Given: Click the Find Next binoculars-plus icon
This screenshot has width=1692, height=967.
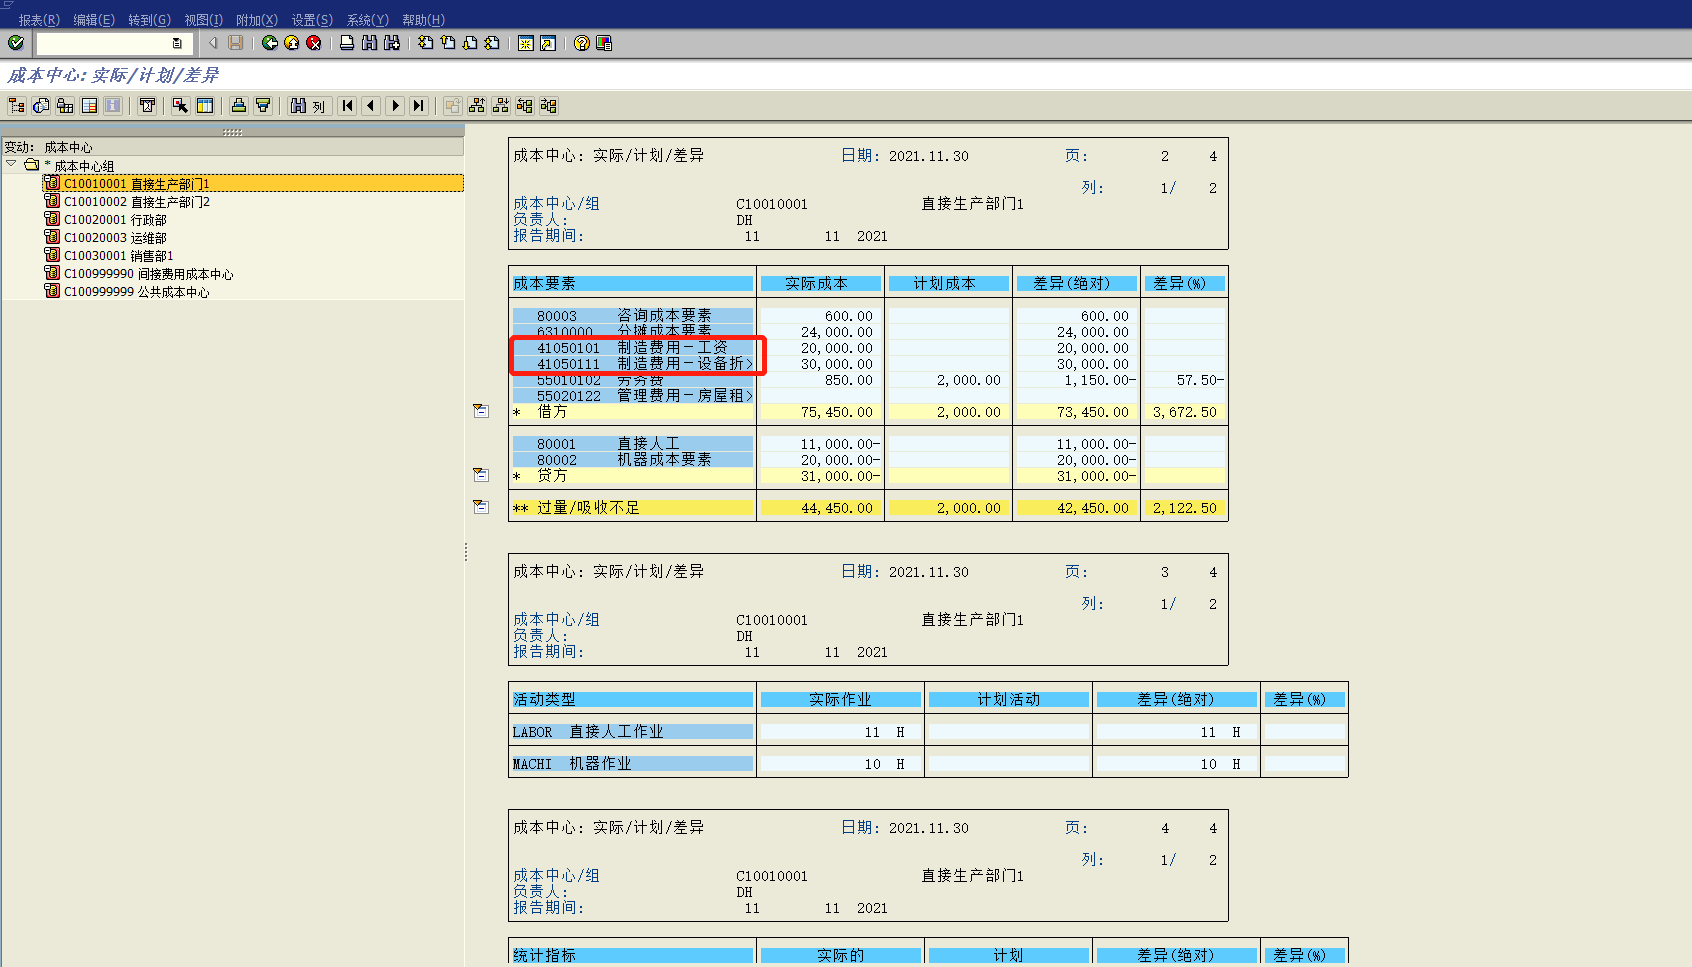Looking at the screenshot, I should [392, 43].
